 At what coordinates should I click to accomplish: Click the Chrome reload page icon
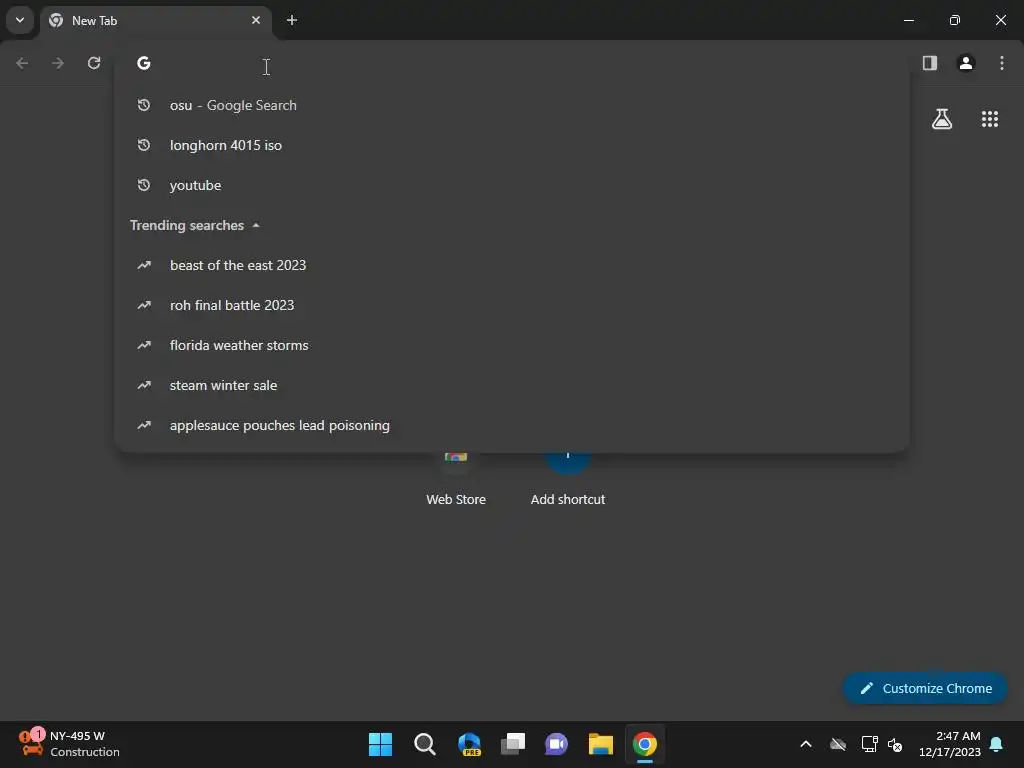pos(94,63)
